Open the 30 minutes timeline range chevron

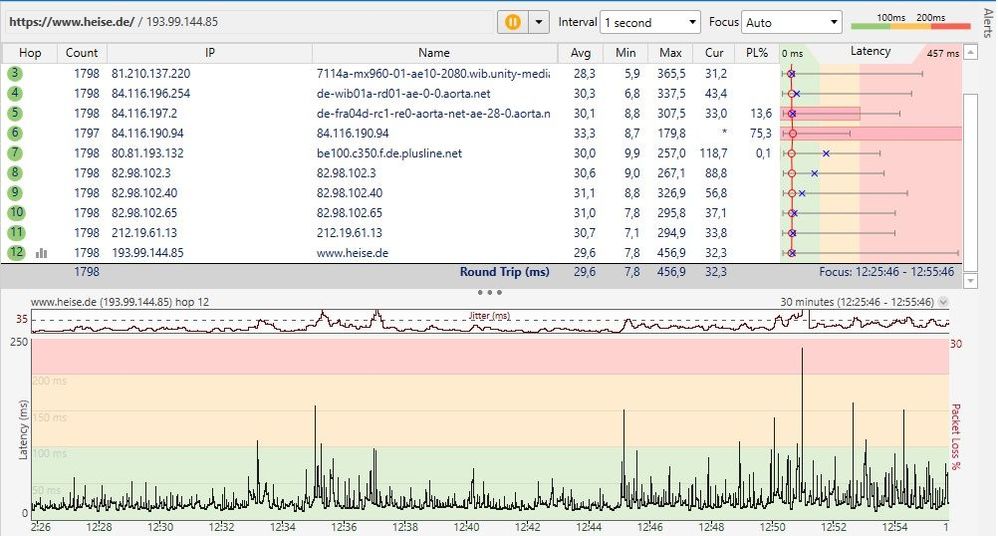point(943,302)
